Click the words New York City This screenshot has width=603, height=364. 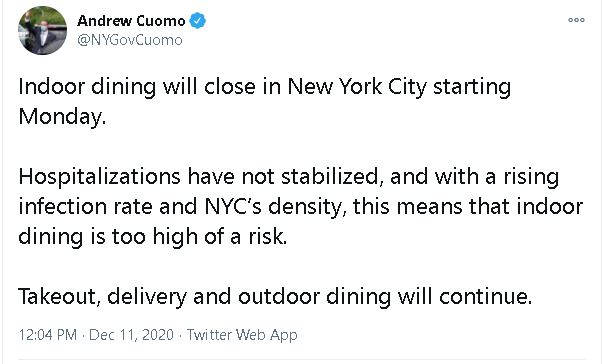(357, 87)
